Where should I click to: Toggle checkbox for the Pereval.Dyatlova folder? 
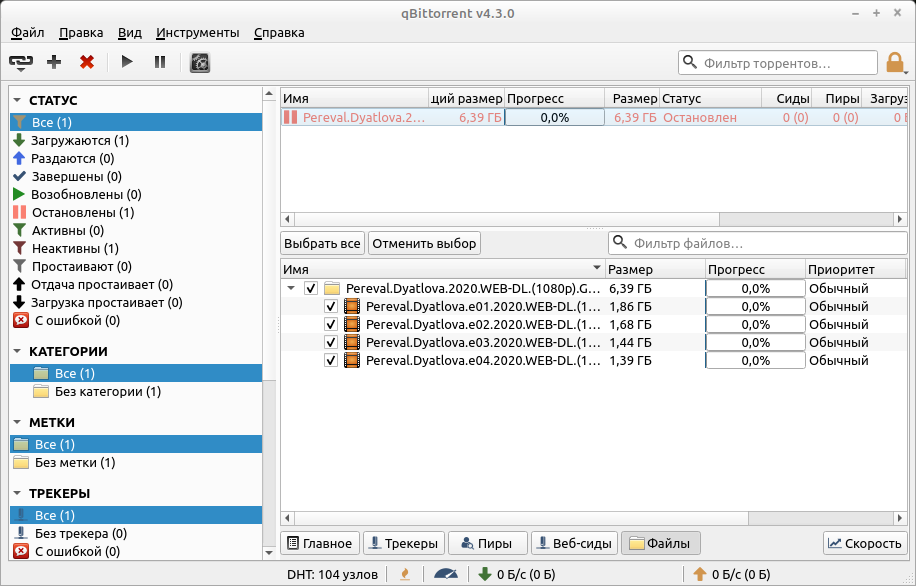311,288
